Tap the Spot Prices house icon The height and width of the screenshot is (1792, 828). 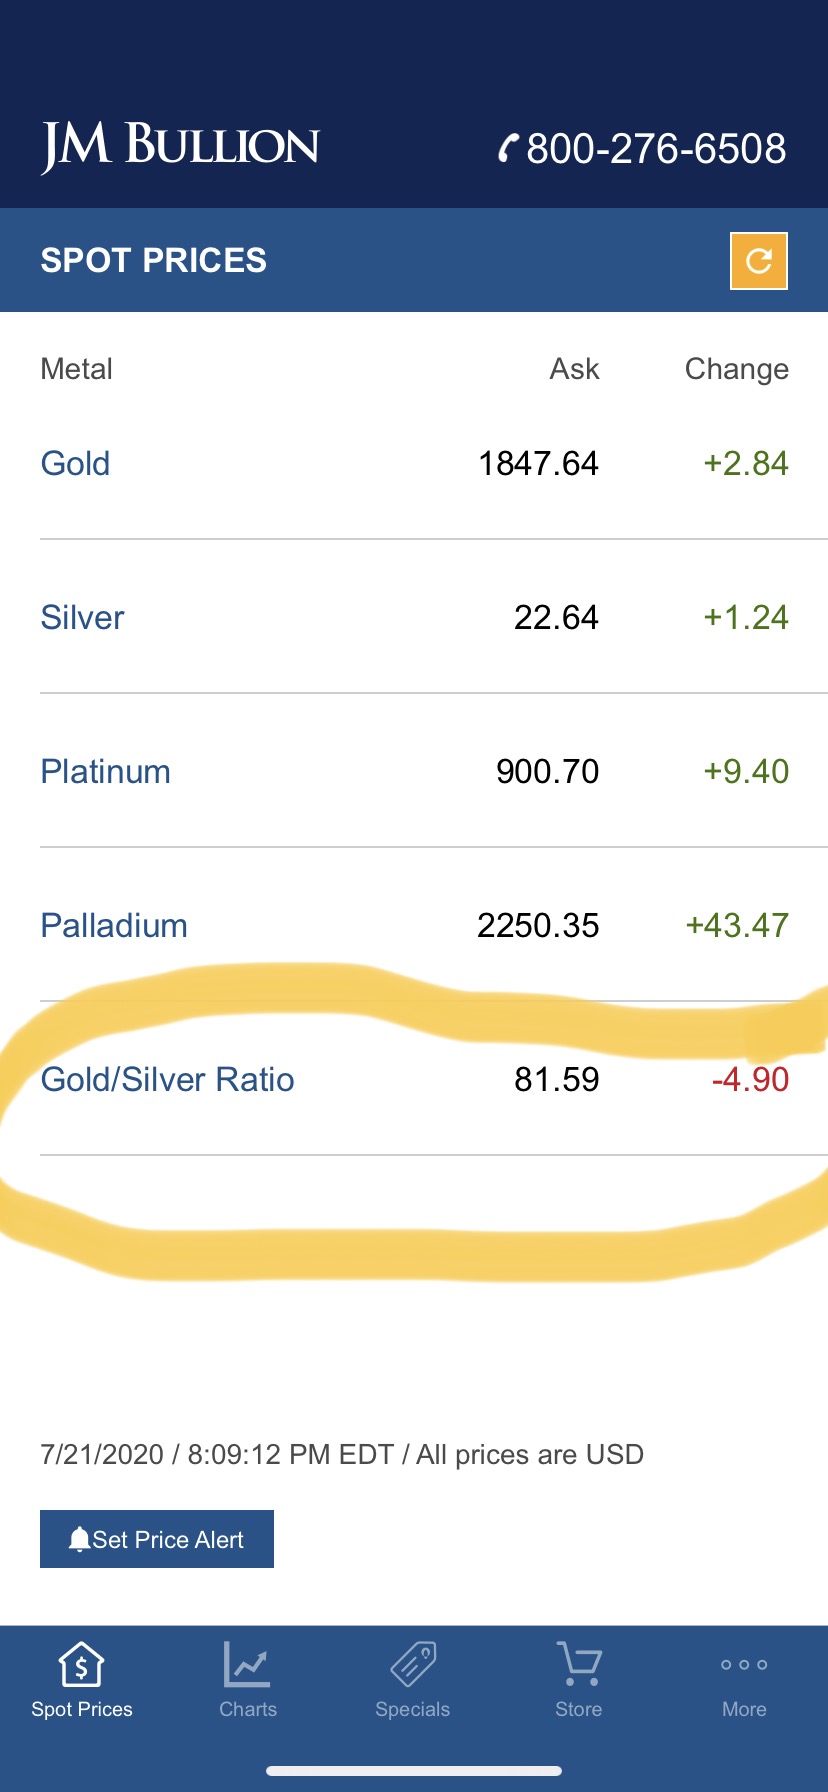[81, 1665]
